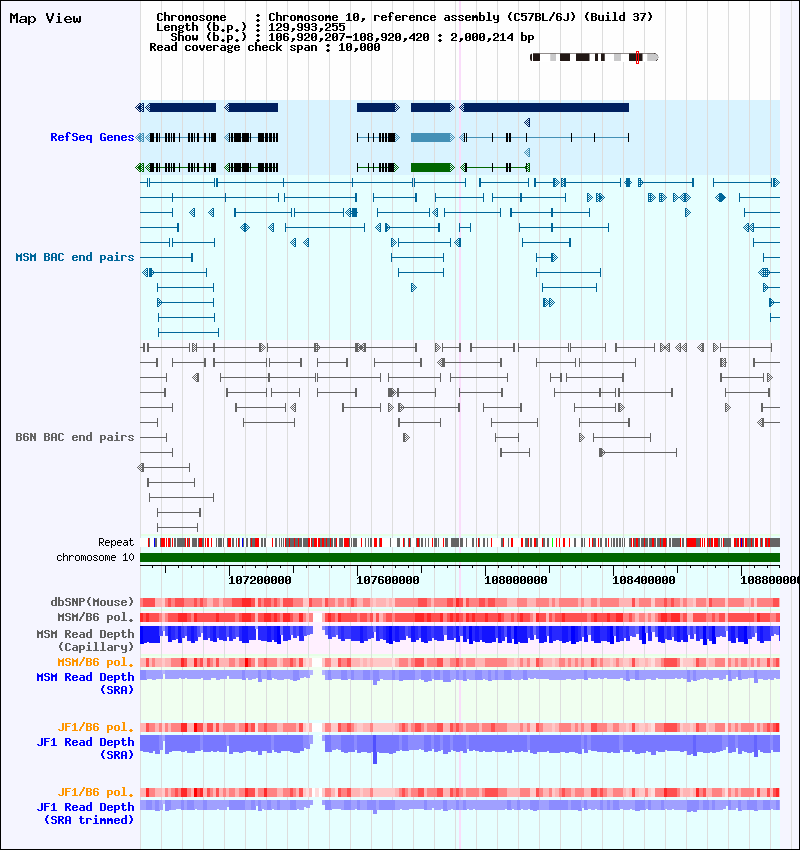
Task: Click the green chromosome 10 bar
Action: (x=460, y=557)
